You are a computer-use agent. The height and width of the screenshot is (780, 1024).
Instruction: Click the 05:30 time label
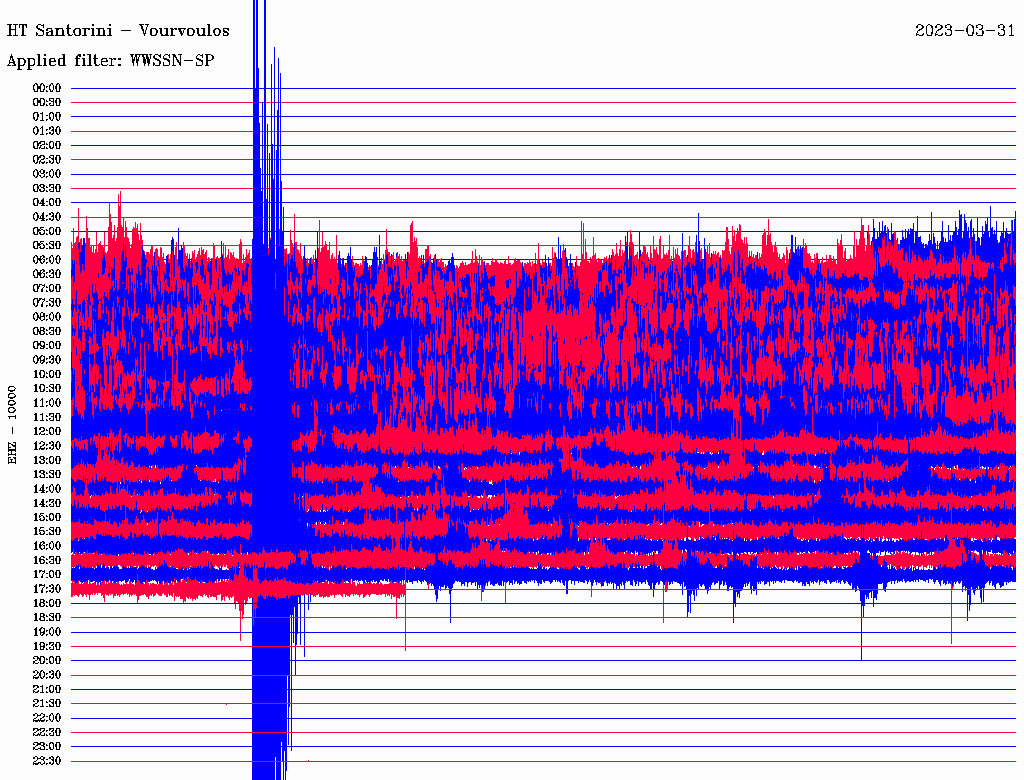(47, 245)
